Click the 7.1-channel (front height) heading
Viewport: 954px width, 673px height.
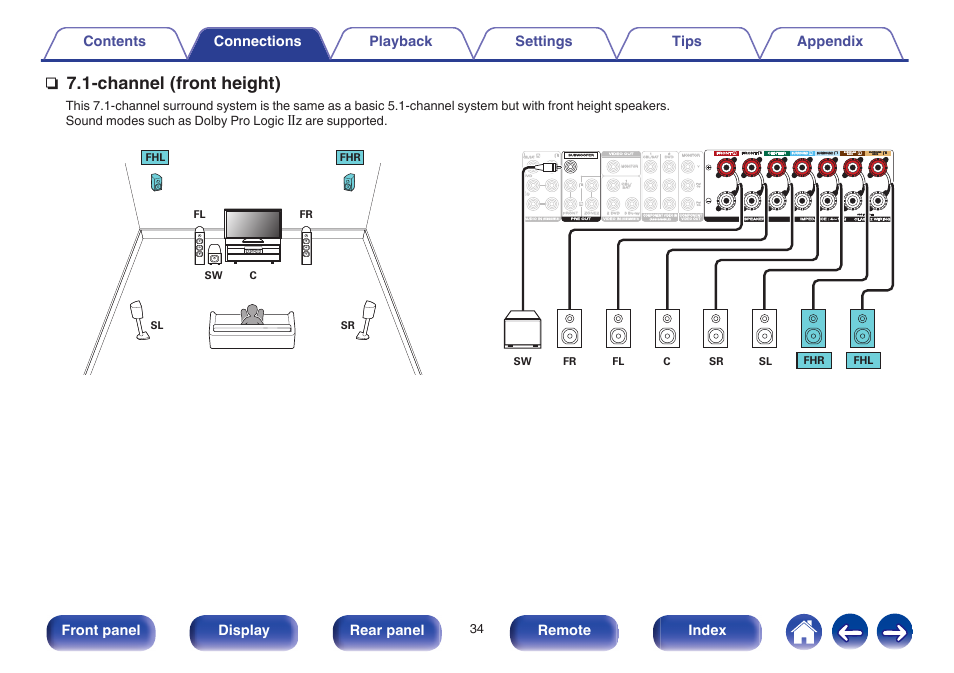click(173, 83)
